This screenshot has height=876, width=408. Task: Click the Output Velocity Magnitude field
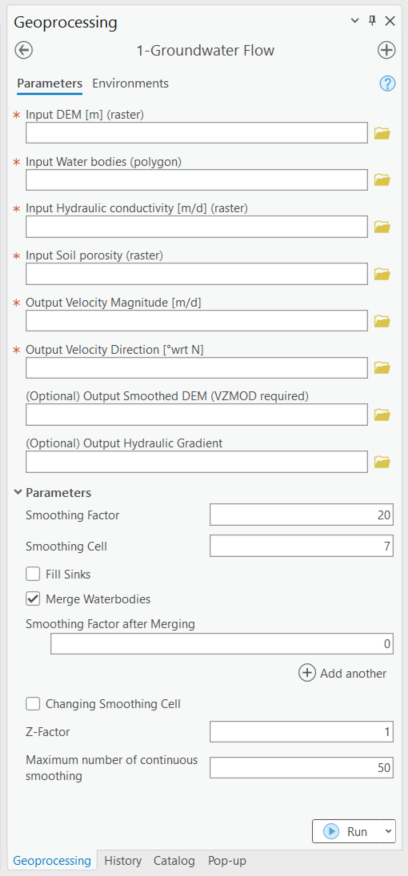[x=197, y=321]
